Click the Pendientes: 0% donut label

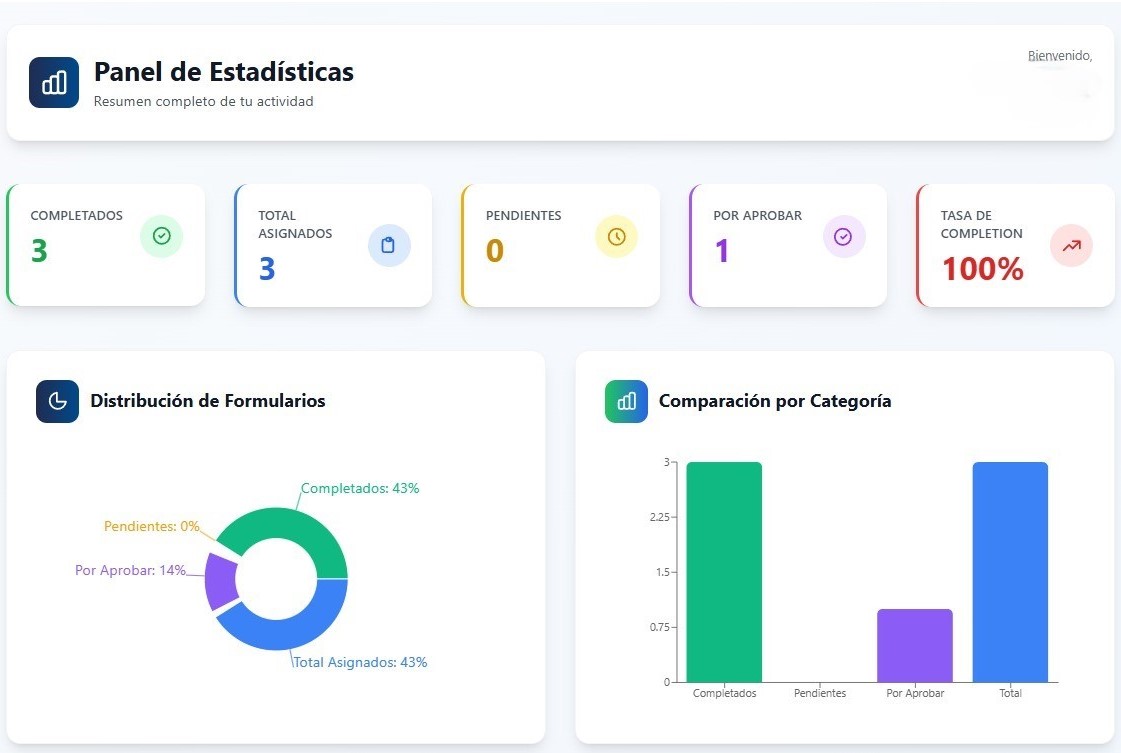pyautogui.click(x=152, y=526)
